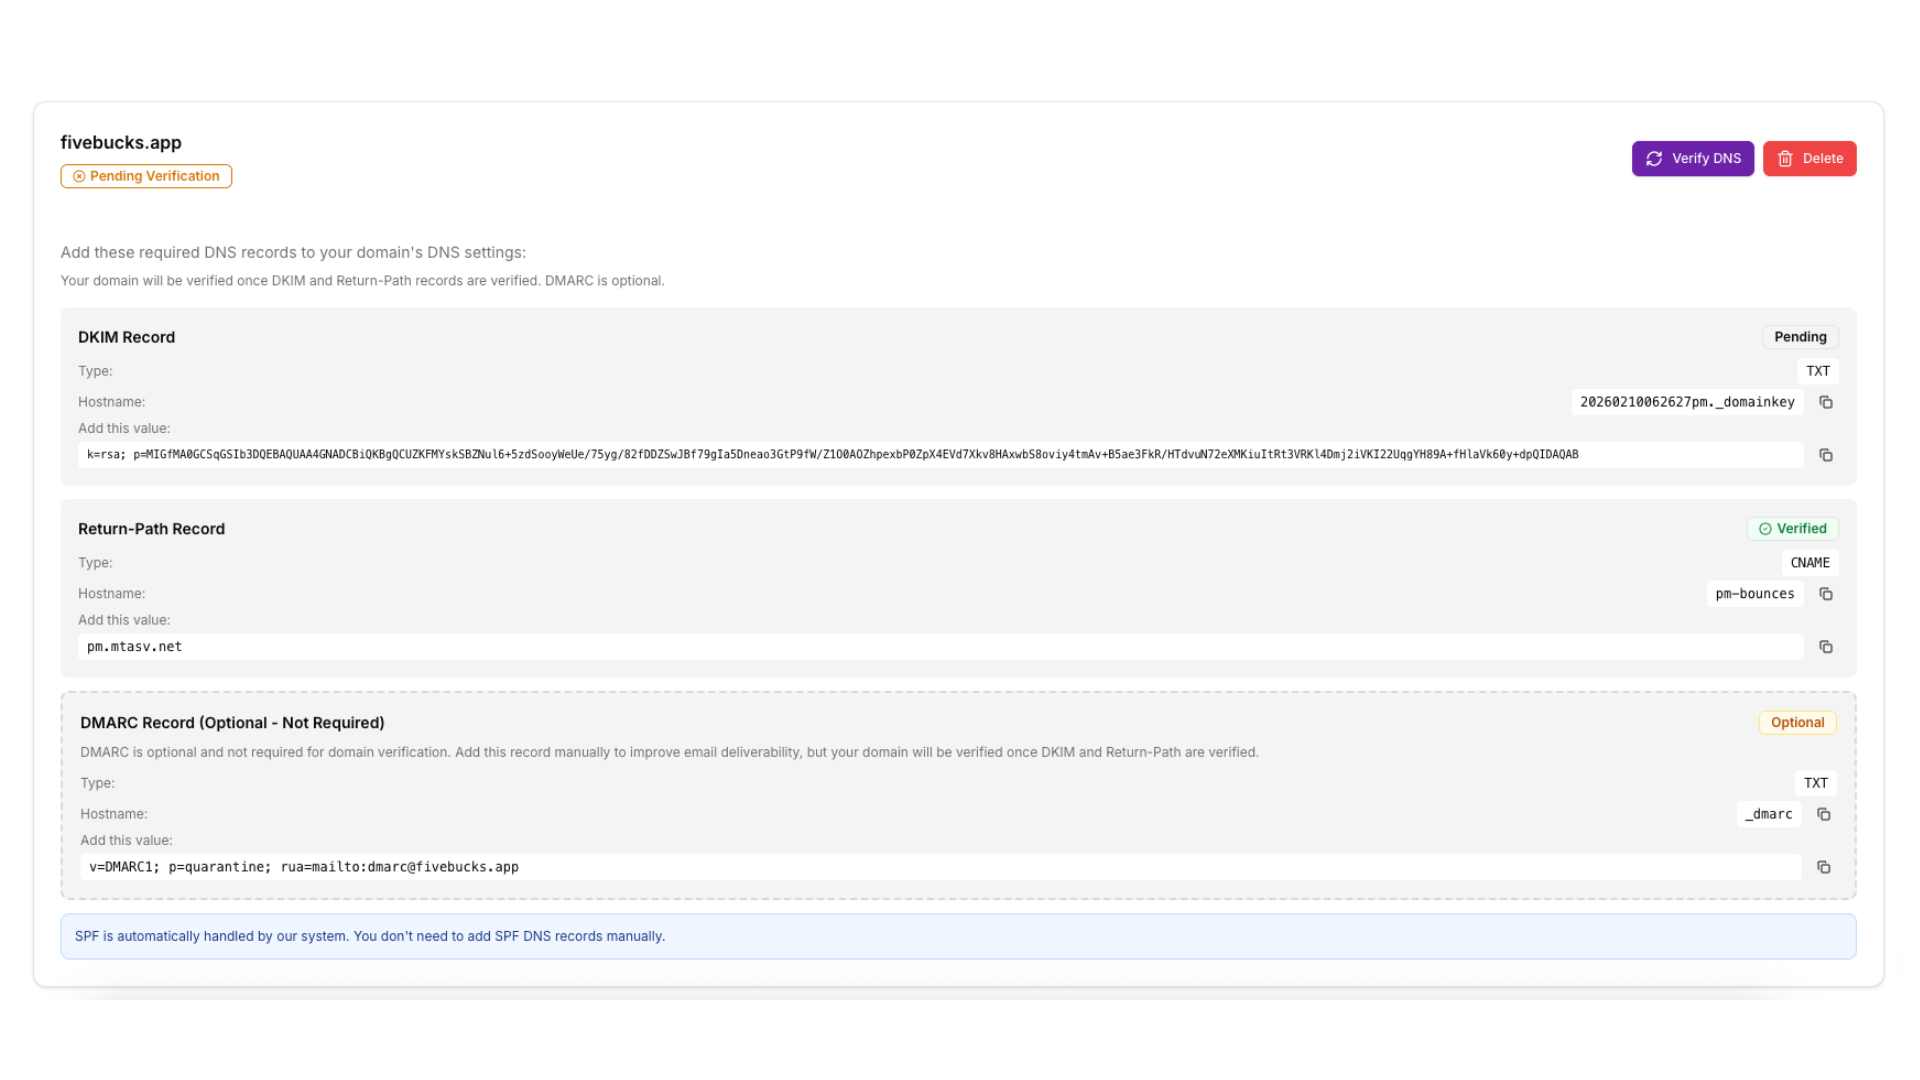Copy the pm.mtasv.net value
Image resolution: width=1920 pixels, height=1080 pixels.
tap(1825, 647)
